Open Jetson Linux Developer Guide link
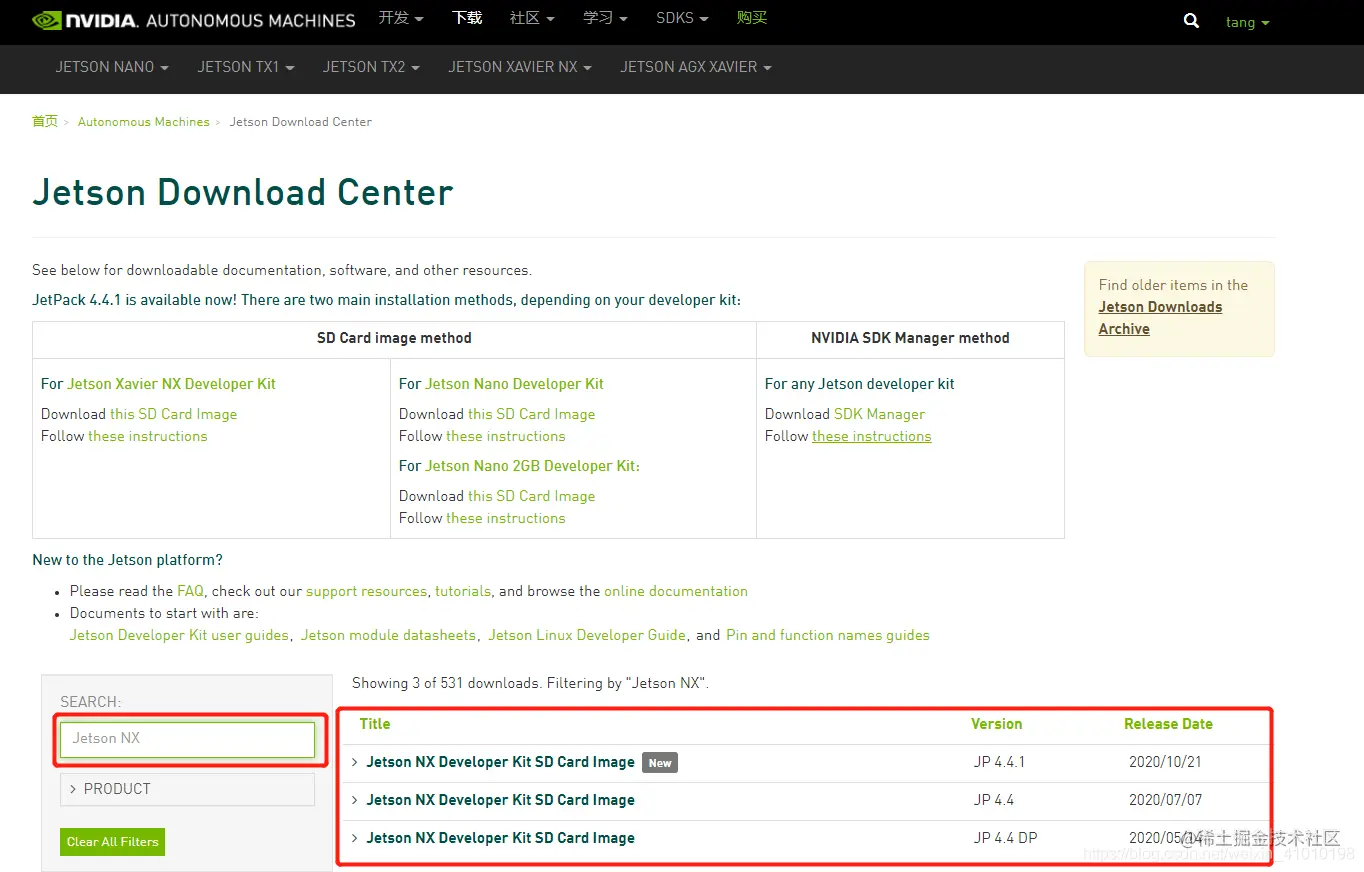 coord(587,635)
